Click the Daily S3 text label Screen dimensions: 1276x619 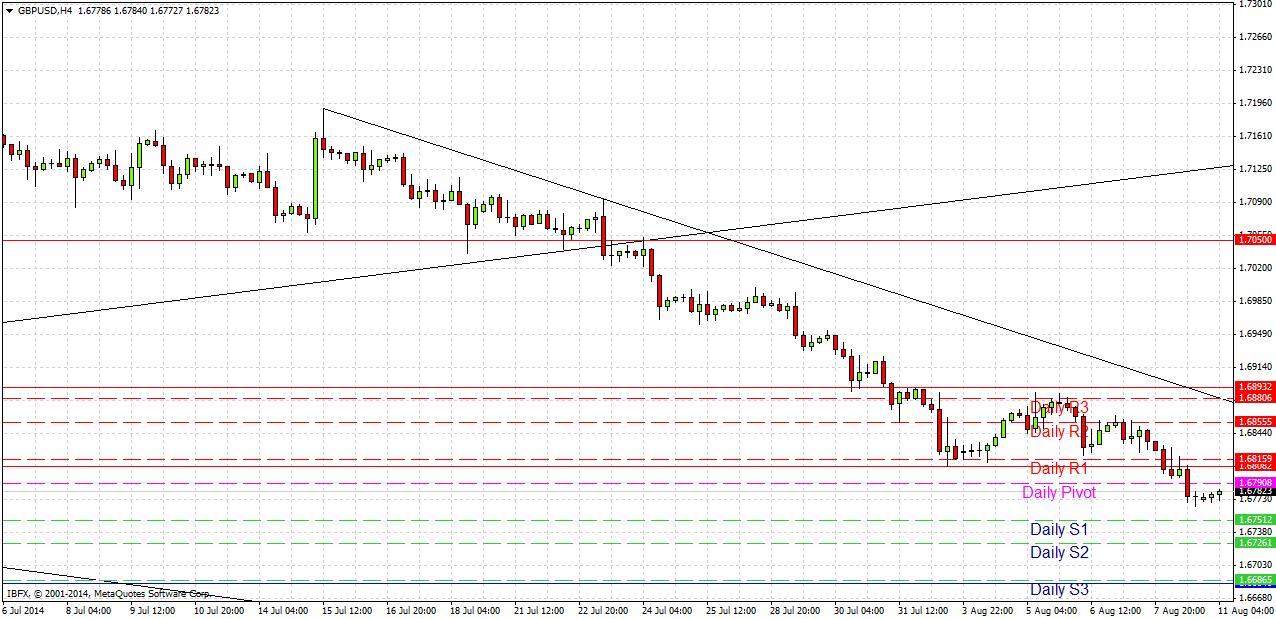tap(1059, 590)
